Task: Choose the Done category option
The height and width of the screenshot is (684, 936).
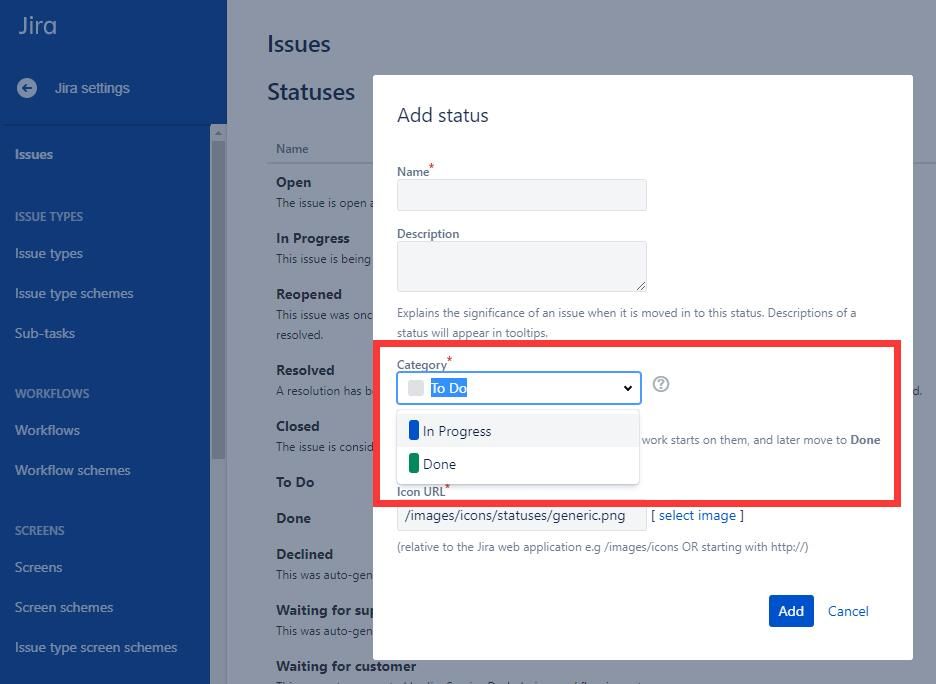Action: point(518,464)
